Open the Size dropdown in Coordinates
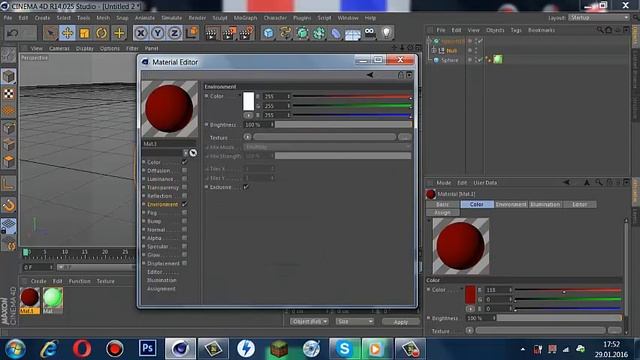640x360 pixels. [354, 322]
